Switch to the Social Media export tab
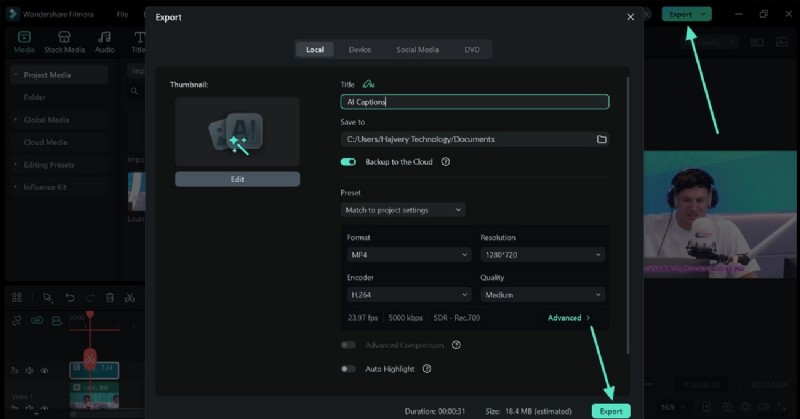 coord(417,50)
